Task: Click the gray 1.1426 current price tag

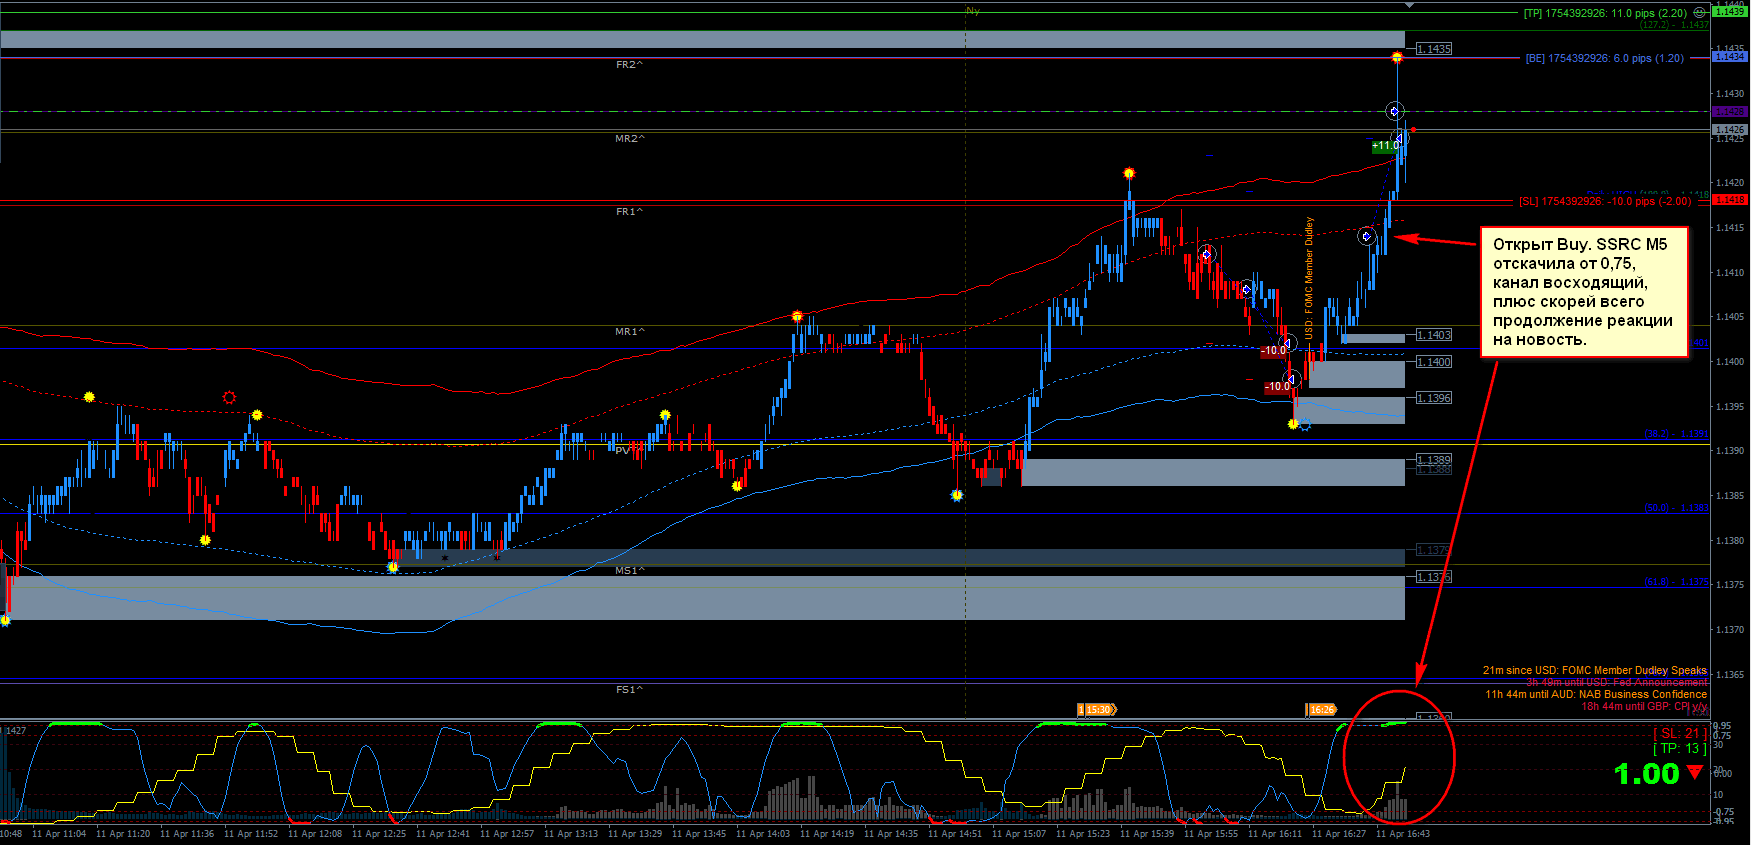Action: click(1730, 130)
